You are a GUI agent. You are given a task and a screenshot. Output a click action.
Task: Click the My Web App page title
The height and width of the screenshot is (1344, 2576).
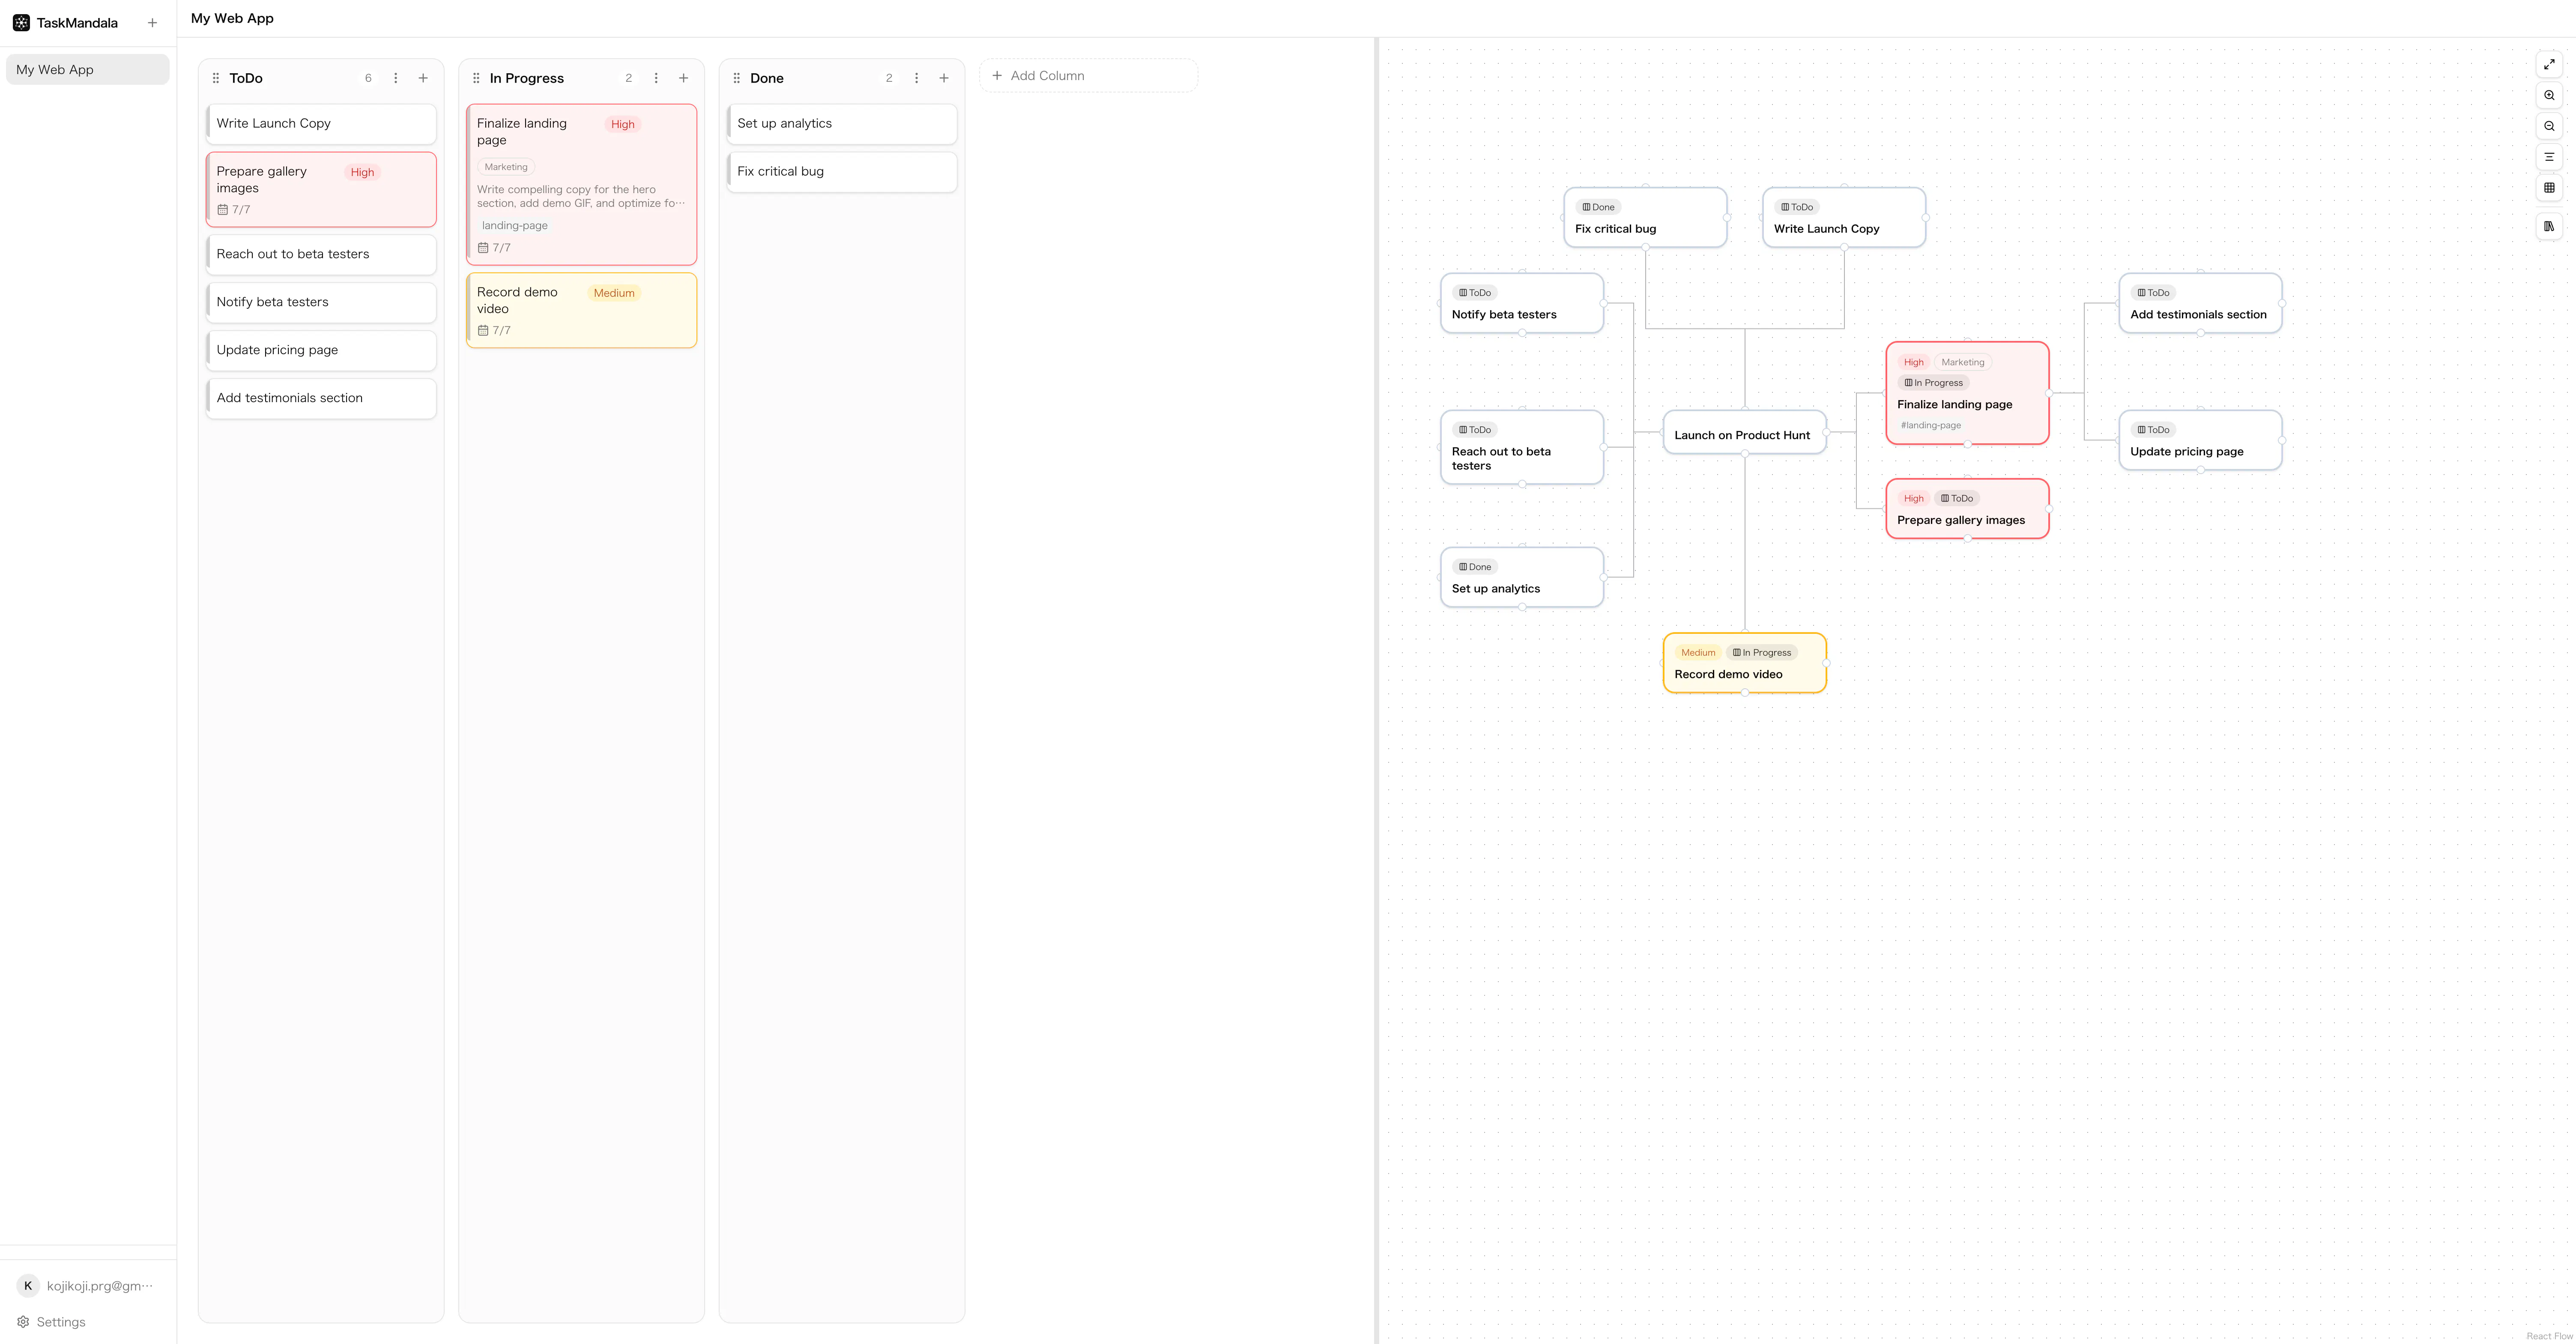pyautogui.click(x=232, y=18)
